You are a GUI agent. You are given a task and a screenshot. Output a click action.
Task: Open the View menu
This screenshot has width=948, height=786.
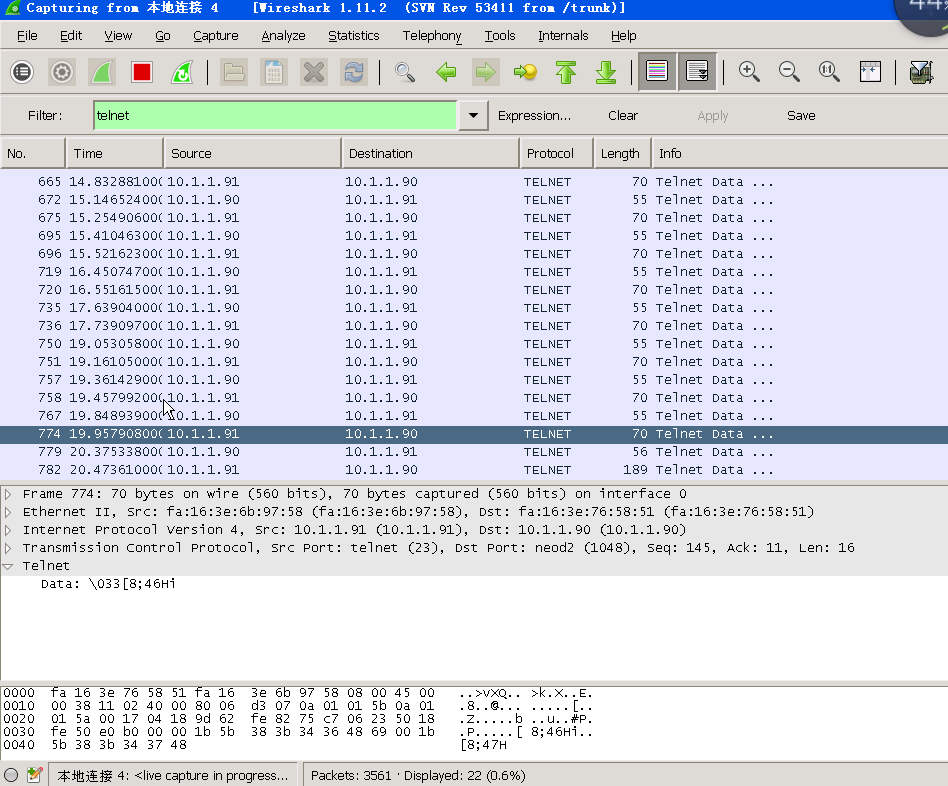(118, 36)
